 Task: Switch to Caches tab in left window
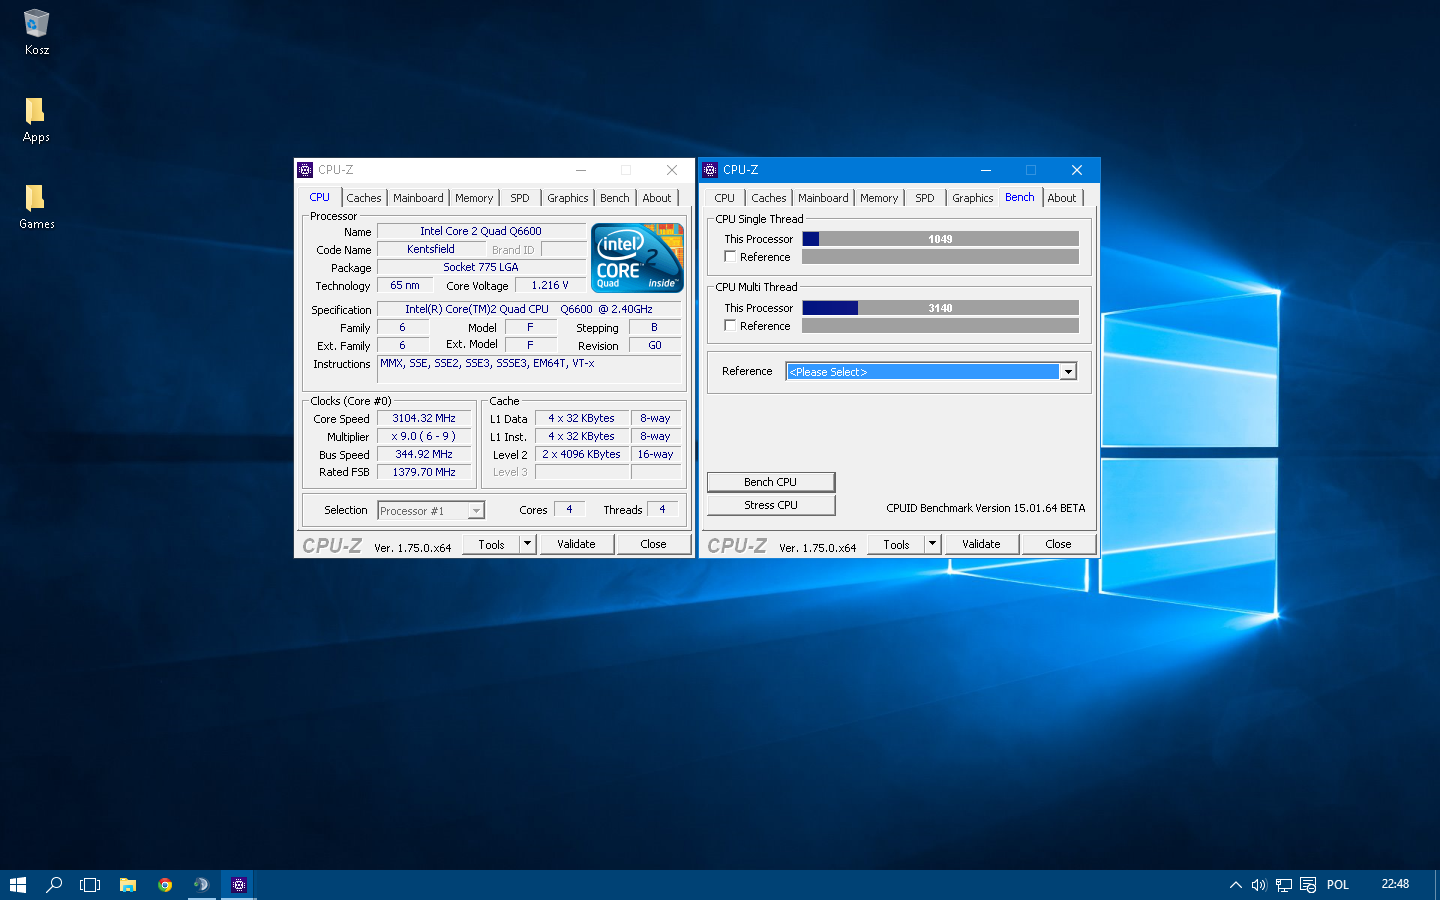point(364,198)
